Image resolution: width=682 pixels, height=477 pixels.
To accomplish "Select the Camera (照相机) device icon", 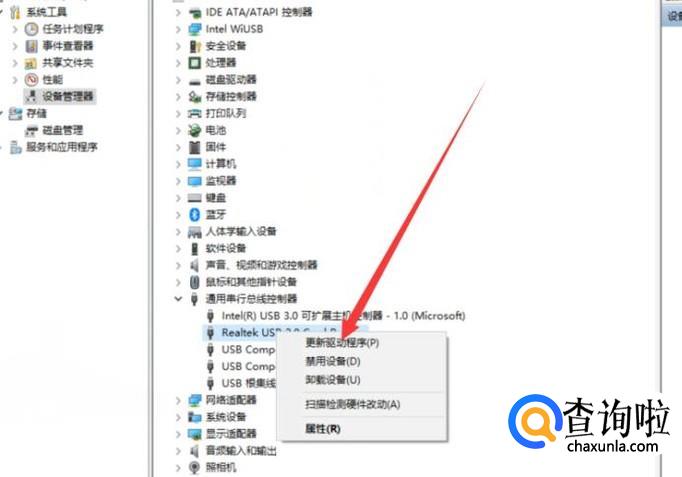I will pyautogui.click(x=194, y=467).
